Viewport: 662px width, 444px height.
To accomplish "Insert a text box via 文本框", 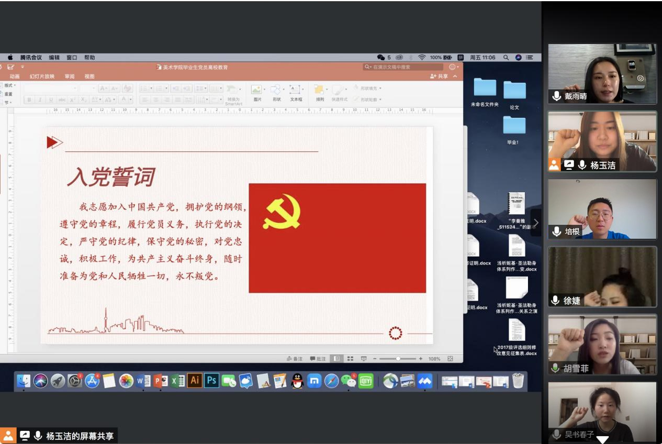I will click(296, 93).
